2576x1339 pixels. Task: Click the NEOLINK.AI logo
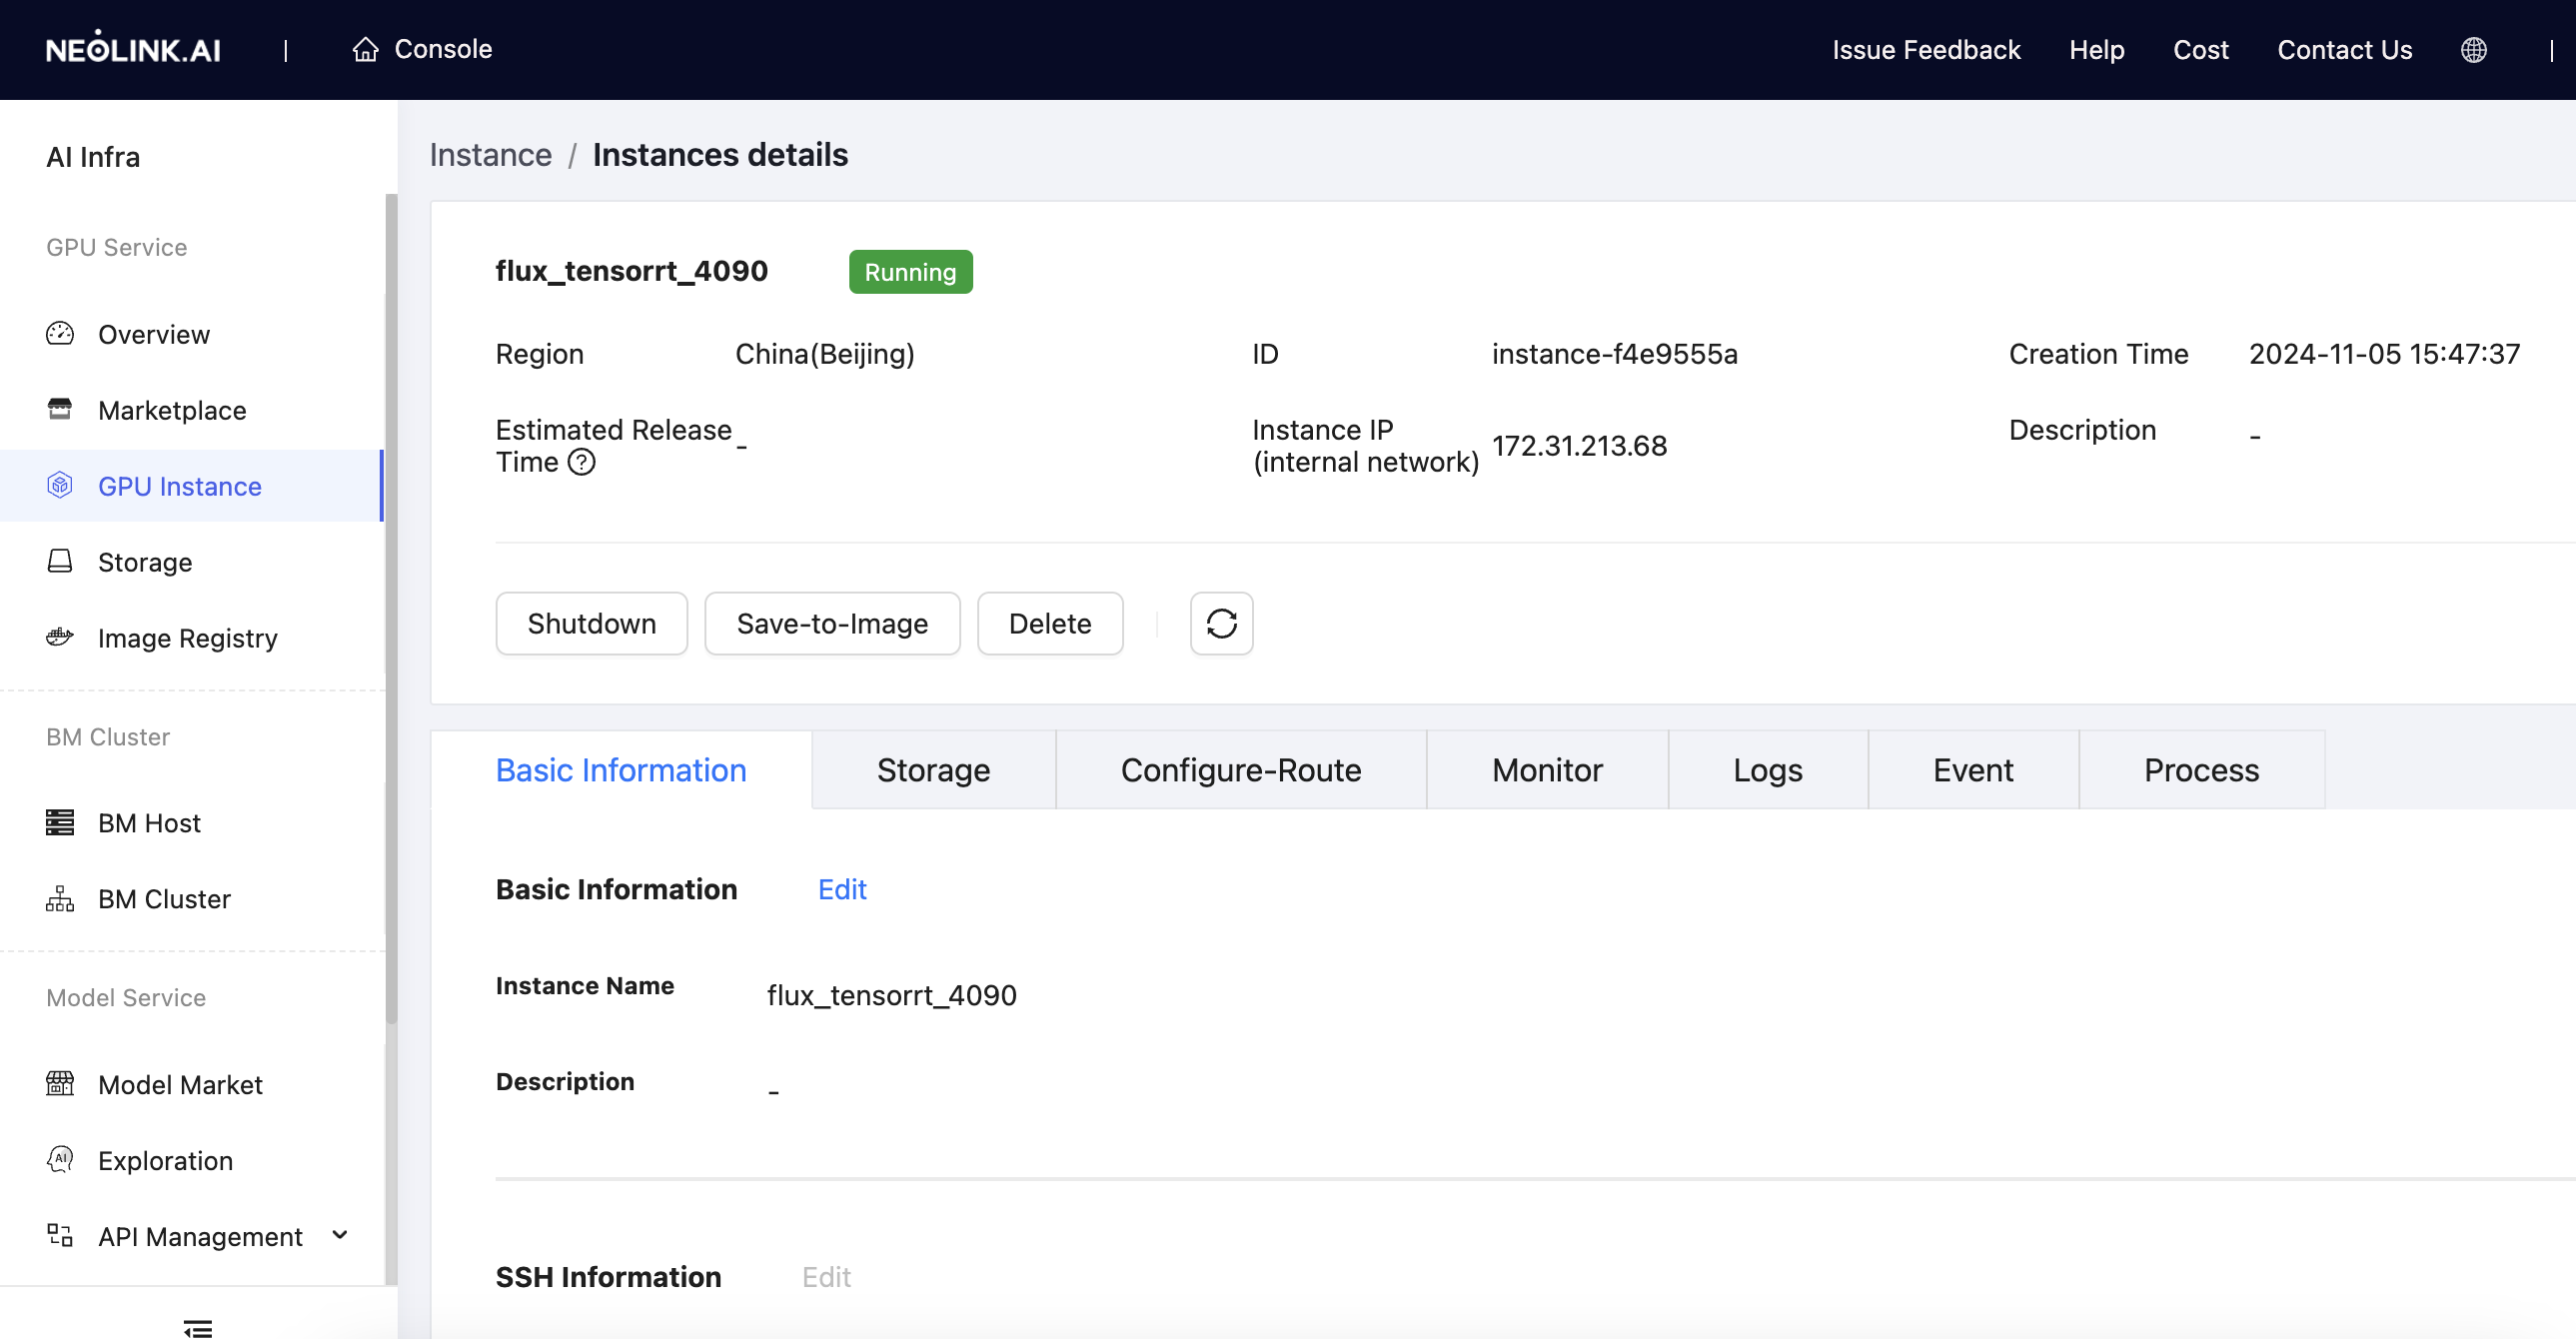click(x=133, y=49)
